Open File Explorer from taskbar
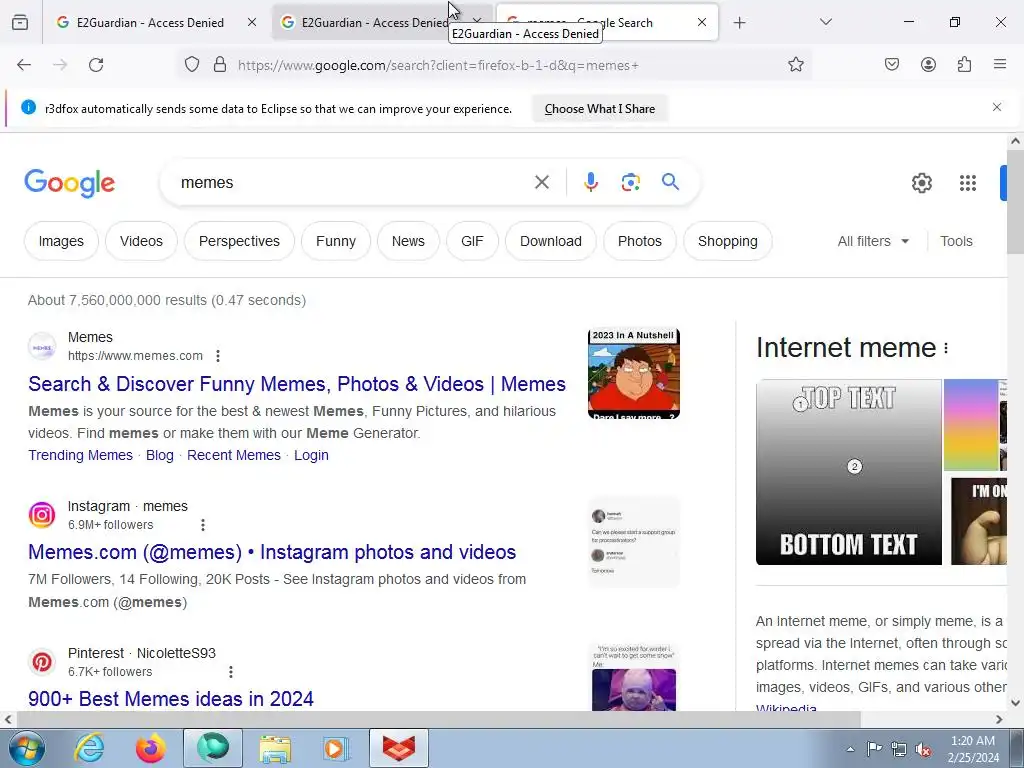The height and width of the screenshot is (768, 1024). pos(275,748)
